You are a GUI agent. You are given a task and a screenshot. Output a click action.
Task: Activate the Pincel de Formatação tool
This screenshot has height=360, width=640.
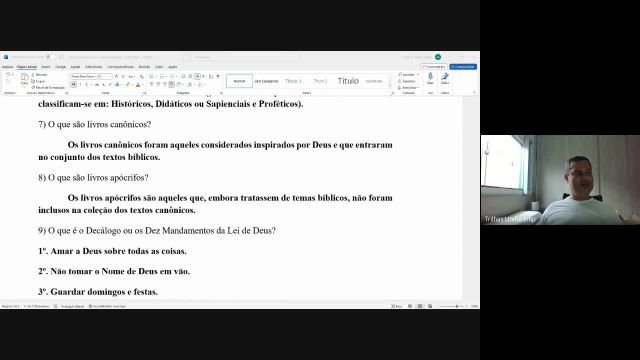click(48, 87)
